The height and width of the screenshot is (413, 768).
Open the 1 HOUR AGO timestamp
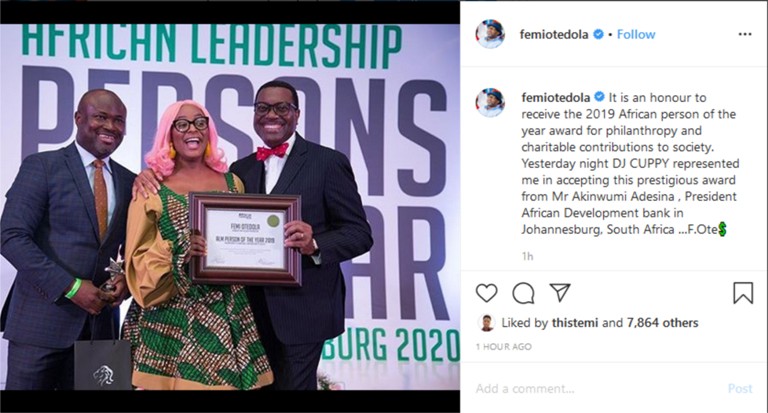[504, 346]
